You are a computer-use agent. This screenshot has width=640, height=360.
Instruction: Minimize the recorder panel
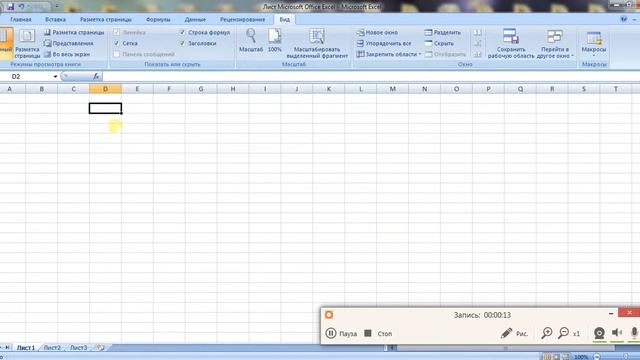coord(611,313)
